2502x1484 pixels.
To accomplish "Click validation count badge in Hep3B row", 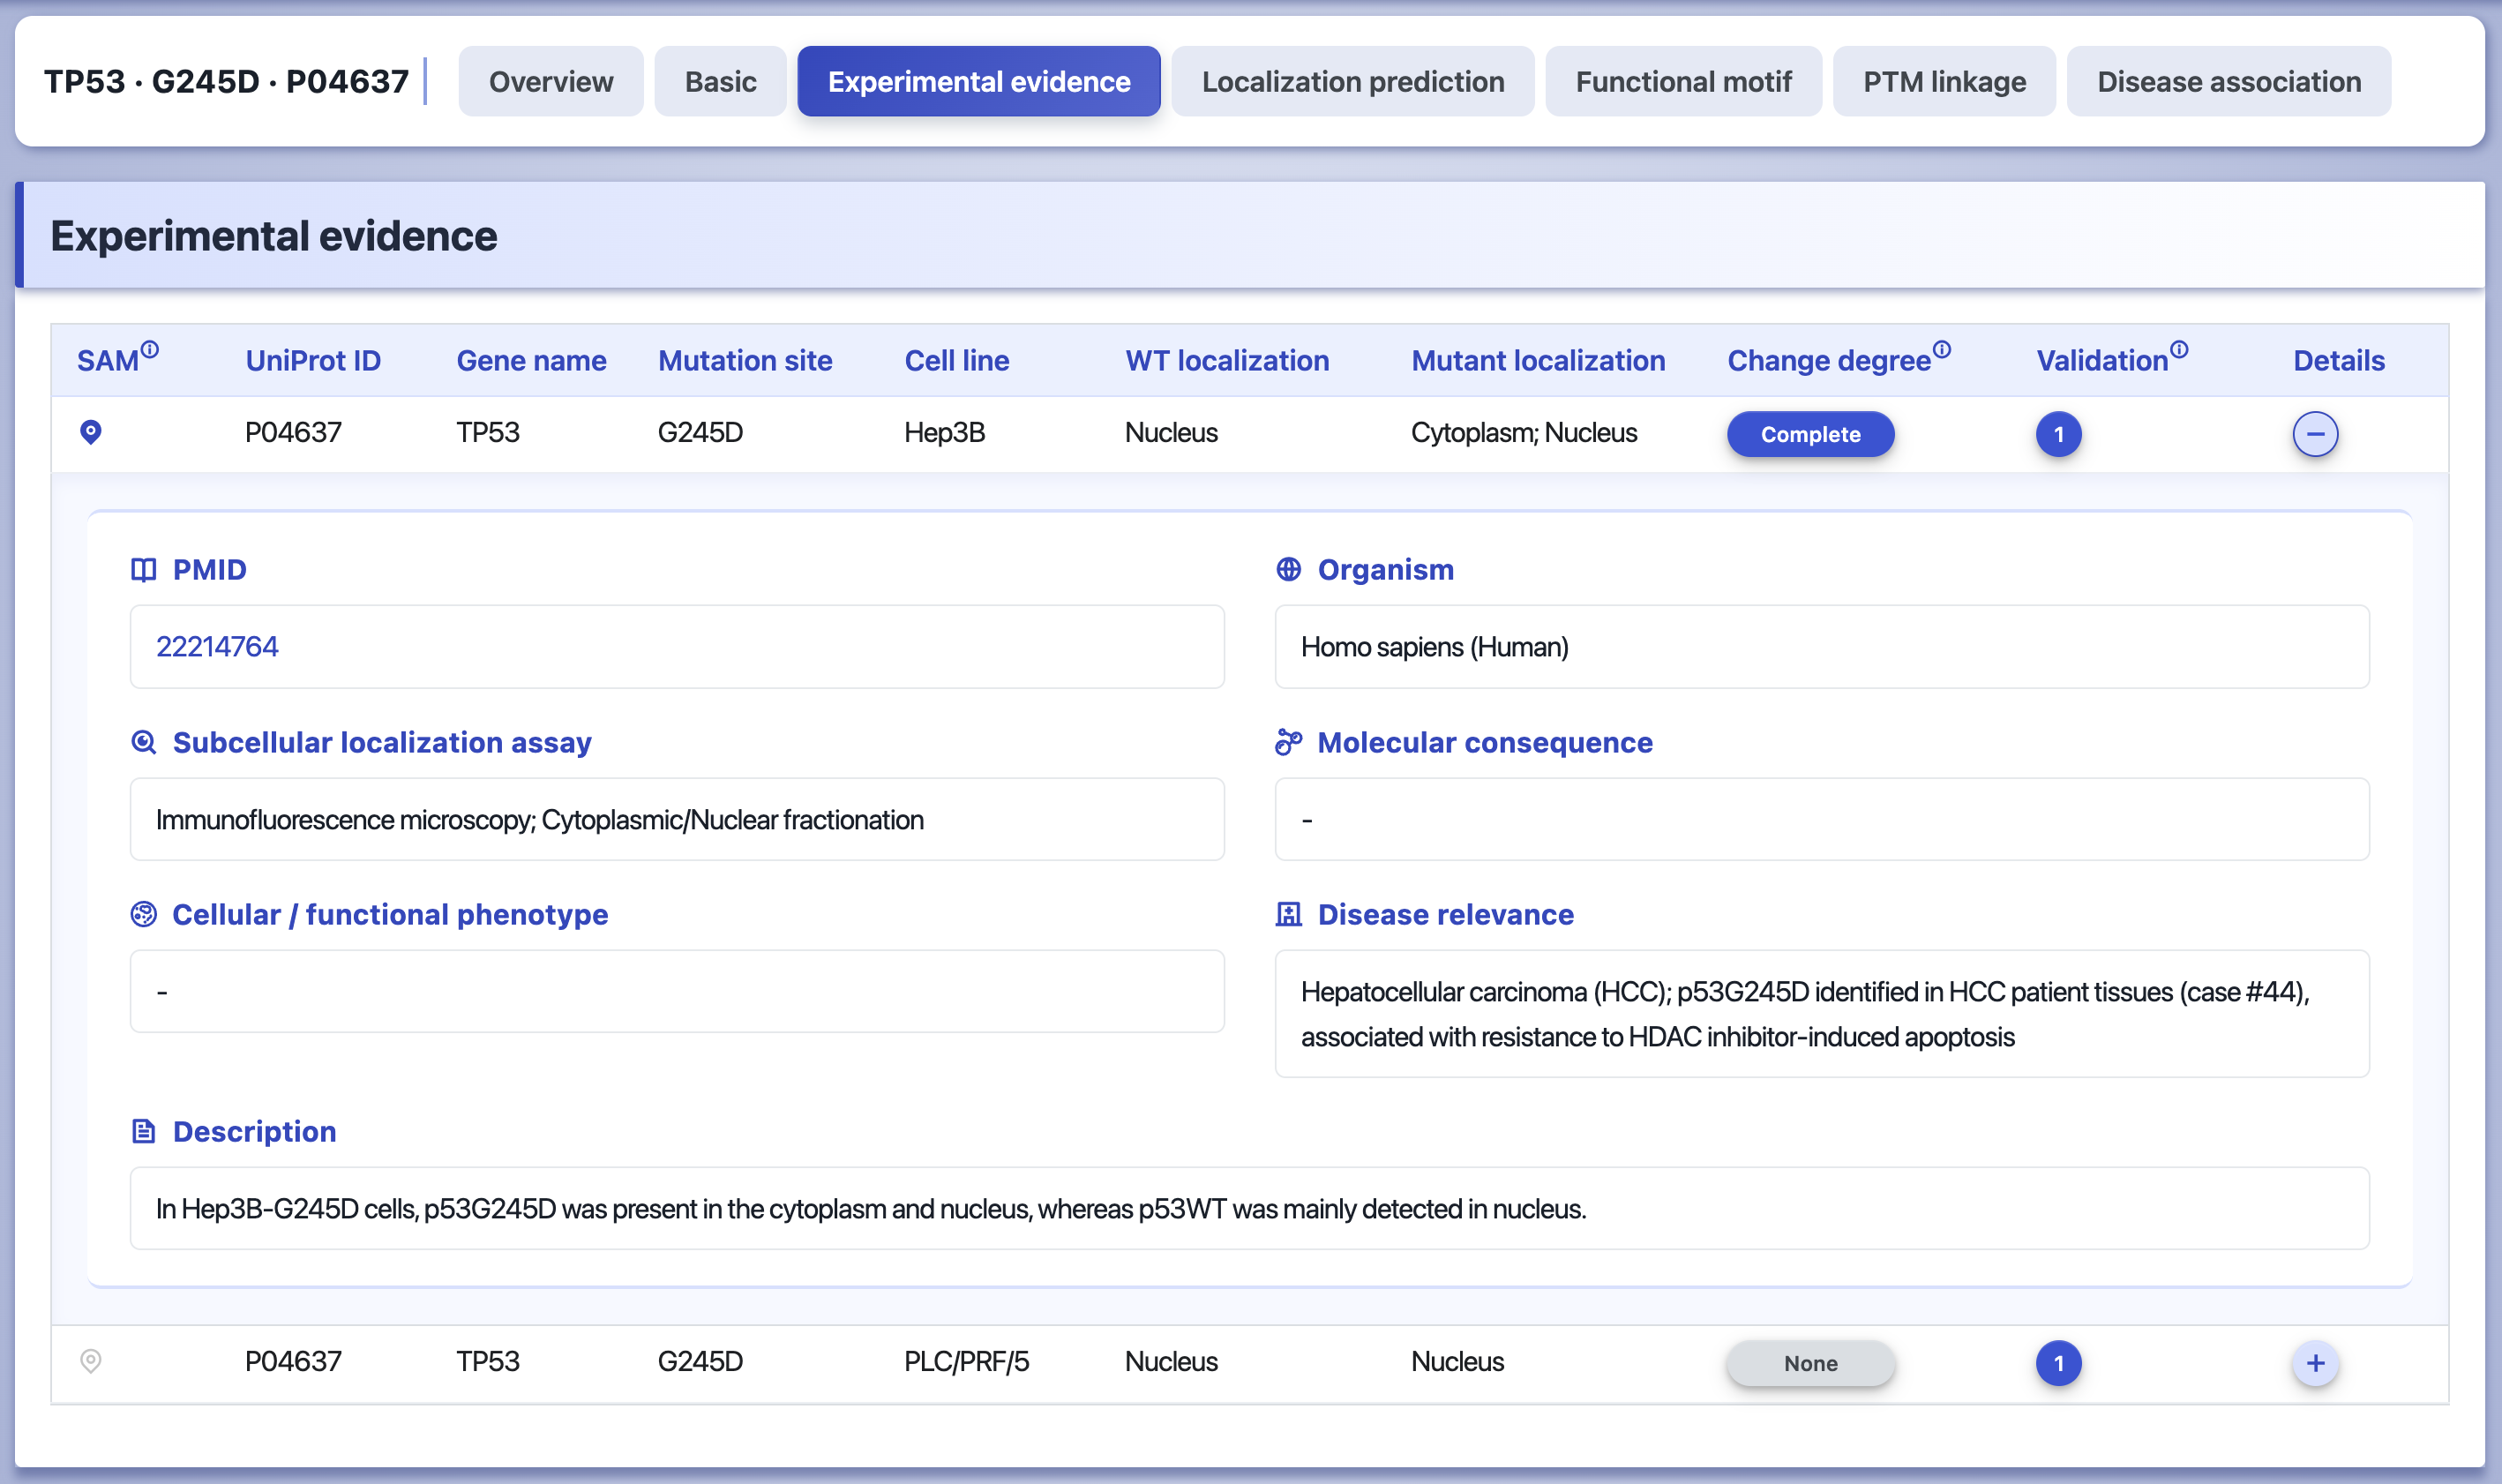I will 2058,434.
